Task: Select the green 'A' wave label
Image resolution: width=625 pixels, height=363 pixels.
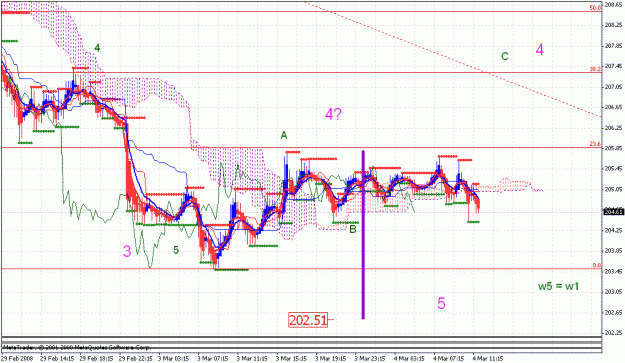Action: [x=284, y=135]
